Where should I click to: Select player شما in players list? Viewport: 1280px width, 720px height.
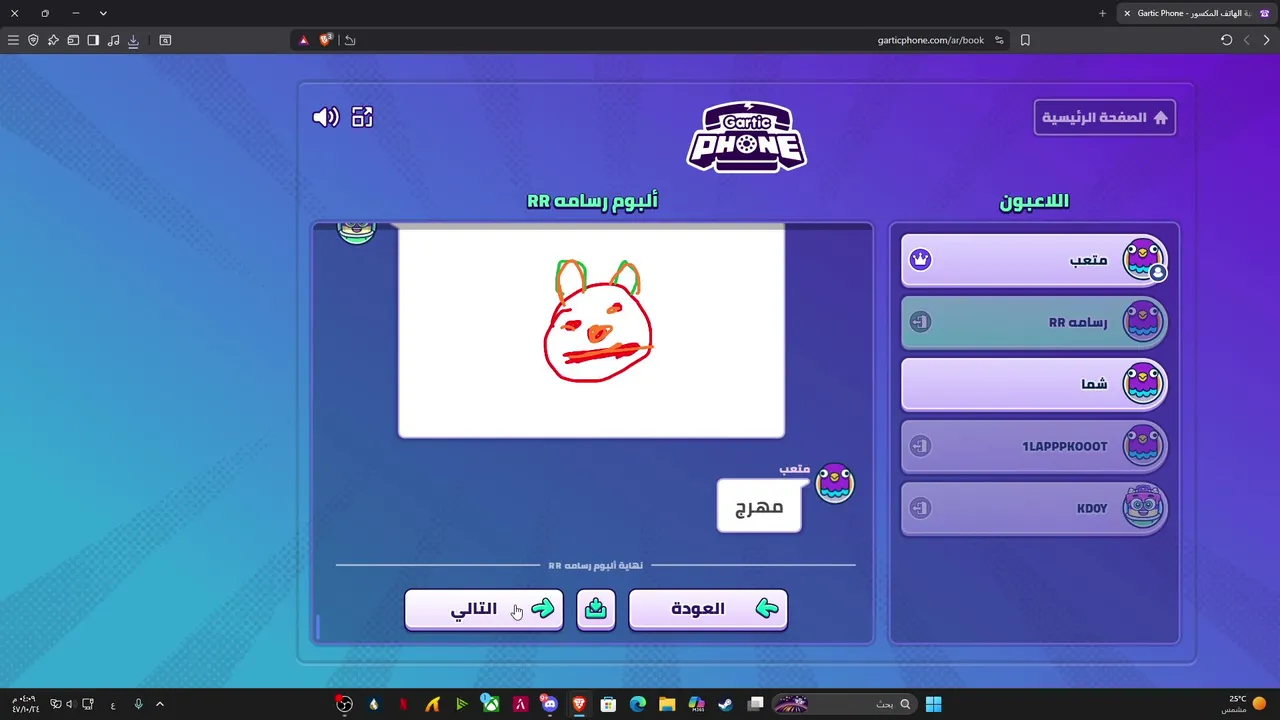(x=1034, y=384)
